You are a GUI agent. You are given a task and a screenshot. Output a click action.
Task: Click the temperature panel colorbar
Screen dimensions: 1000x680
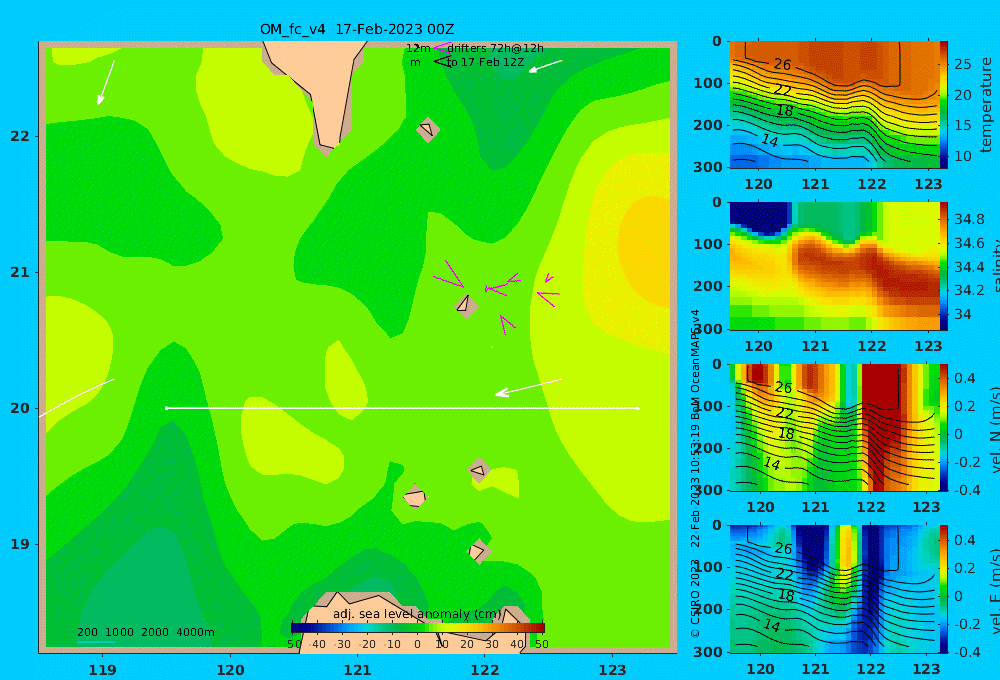pos(944,105)
